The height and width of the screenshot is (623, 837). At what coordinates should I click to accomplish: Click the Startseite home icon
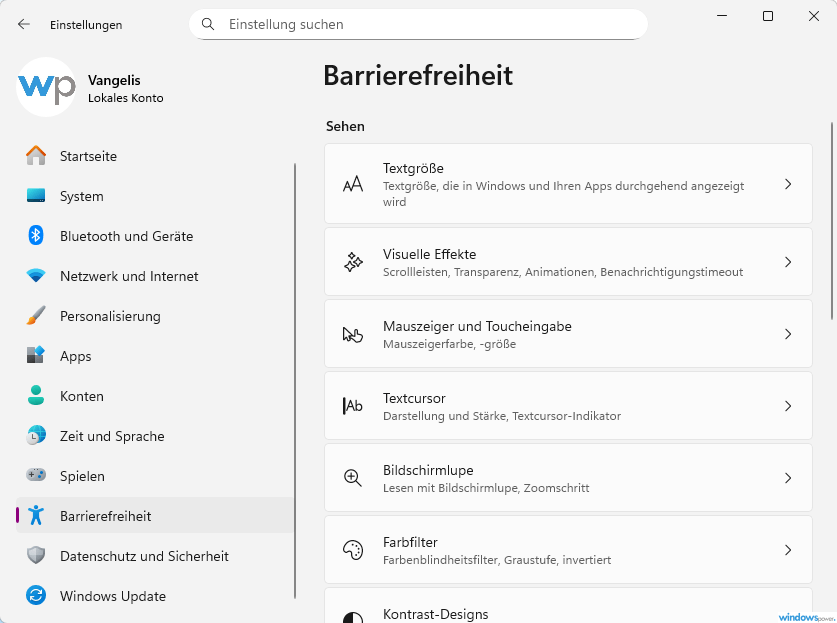pyautogui.click(x=36, y=156)
